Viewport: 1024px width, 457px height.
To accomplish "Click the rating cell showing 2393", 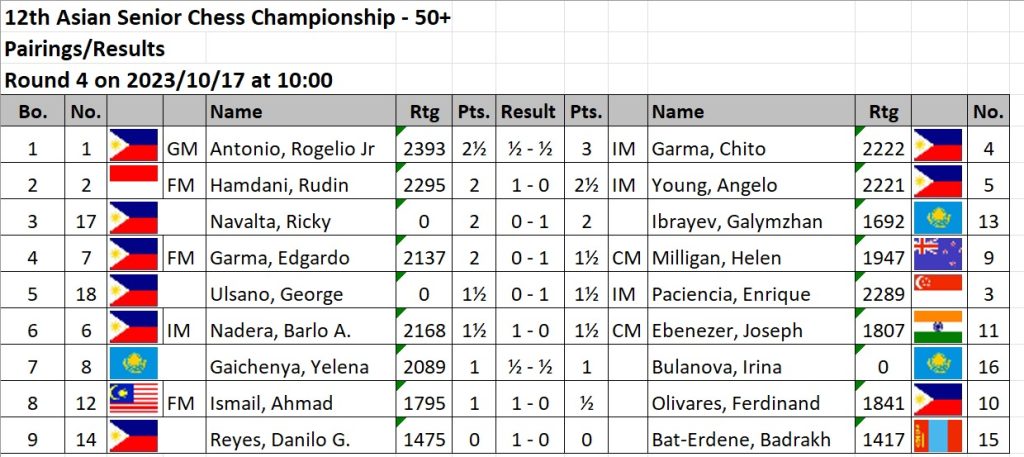I will coord(424,149).
